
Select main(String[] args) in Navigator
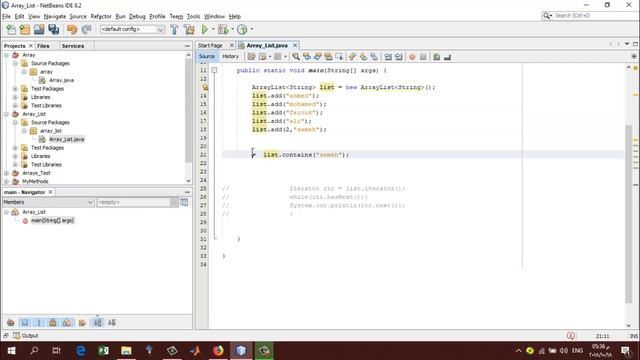(53, 220)
